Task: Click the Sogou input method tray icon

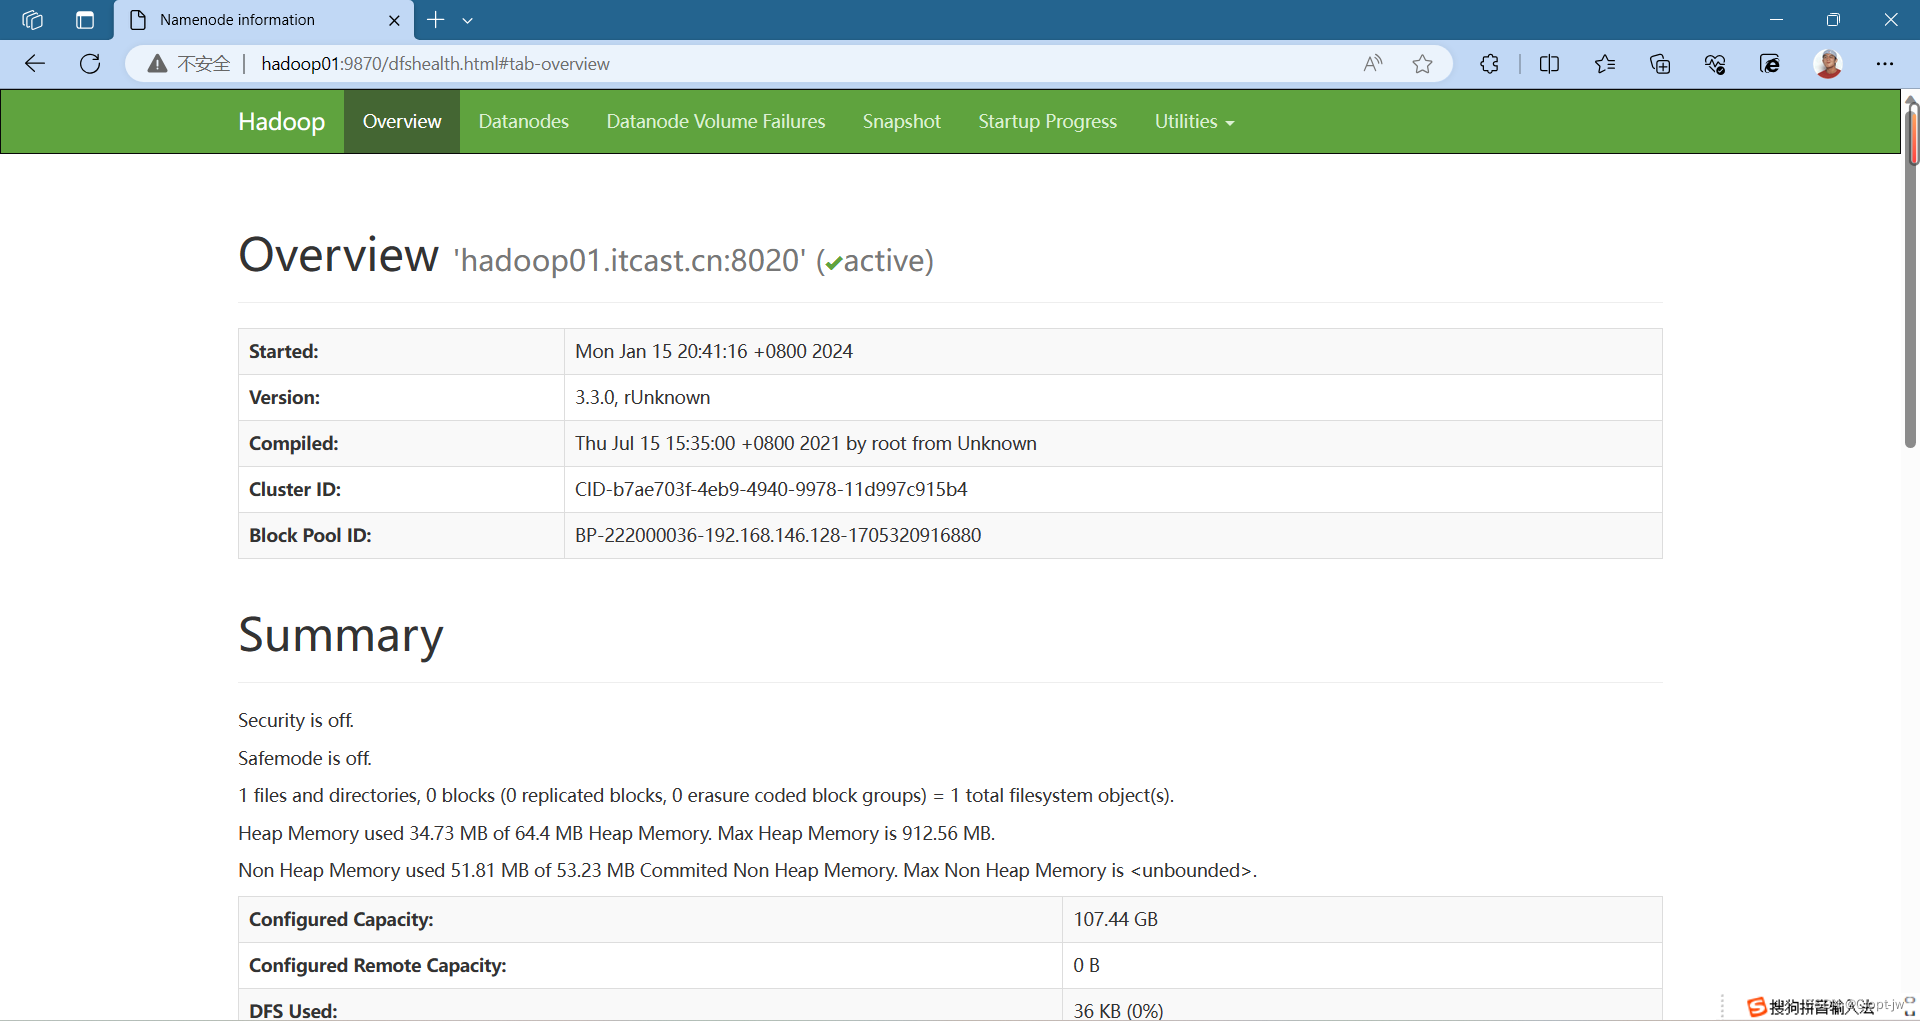Action: pos(1756,1006)
